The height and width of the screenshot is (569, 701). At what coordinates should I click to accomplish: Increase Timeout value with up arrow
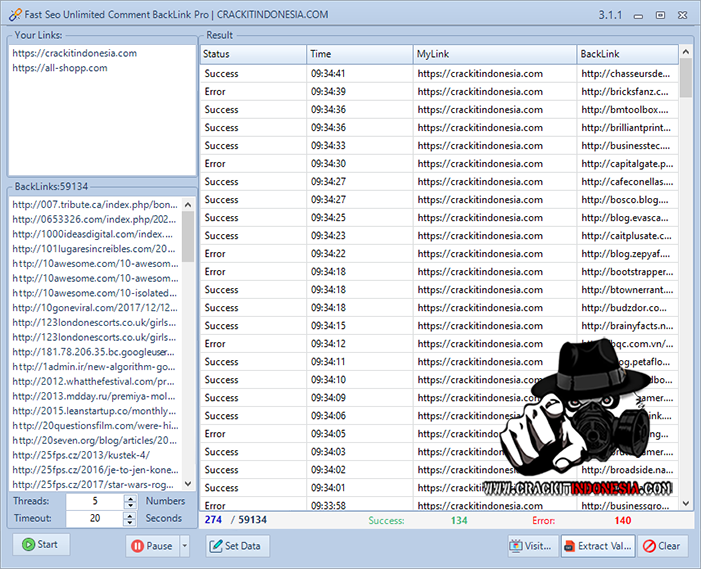point(130,515)
